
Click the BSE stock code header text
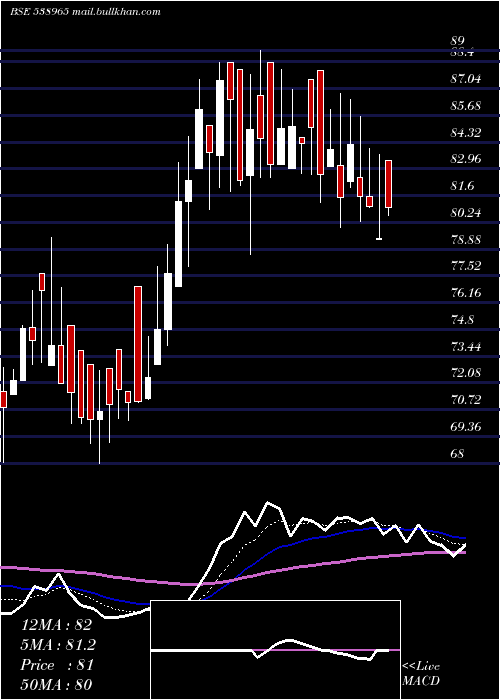[85, 12]
